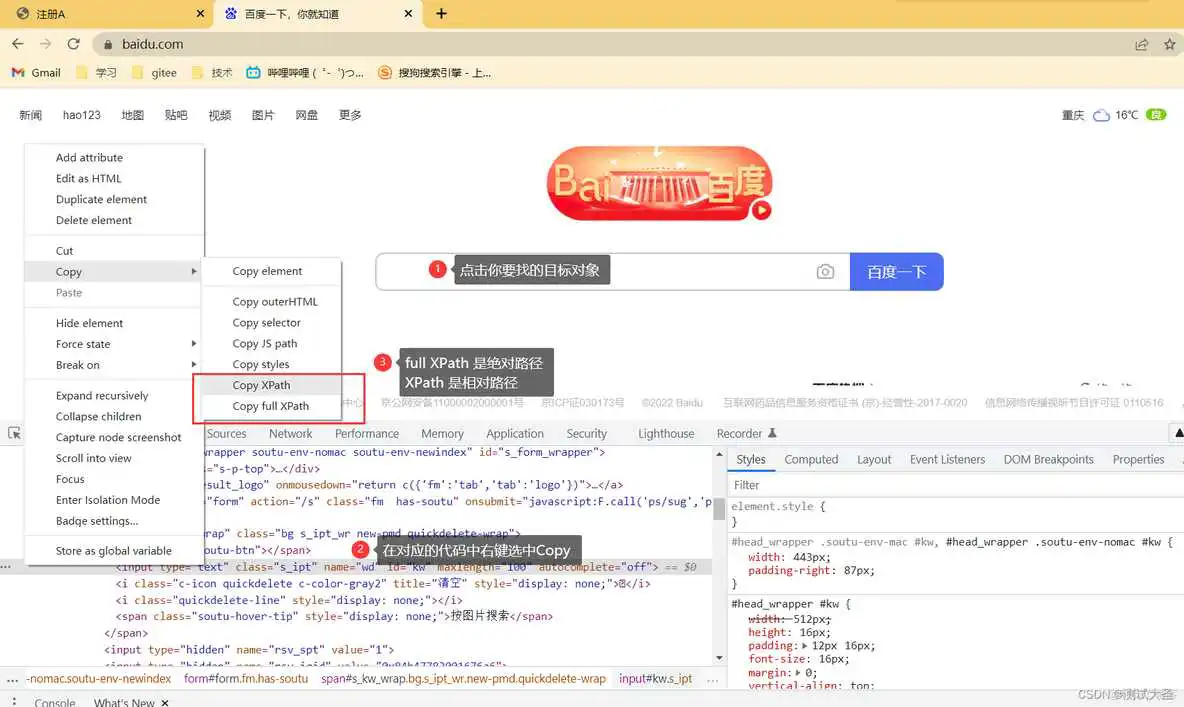Click the Sogou search engine bookmark icon
Viewport: 1184px width, 707px height.
click(384, 72)
